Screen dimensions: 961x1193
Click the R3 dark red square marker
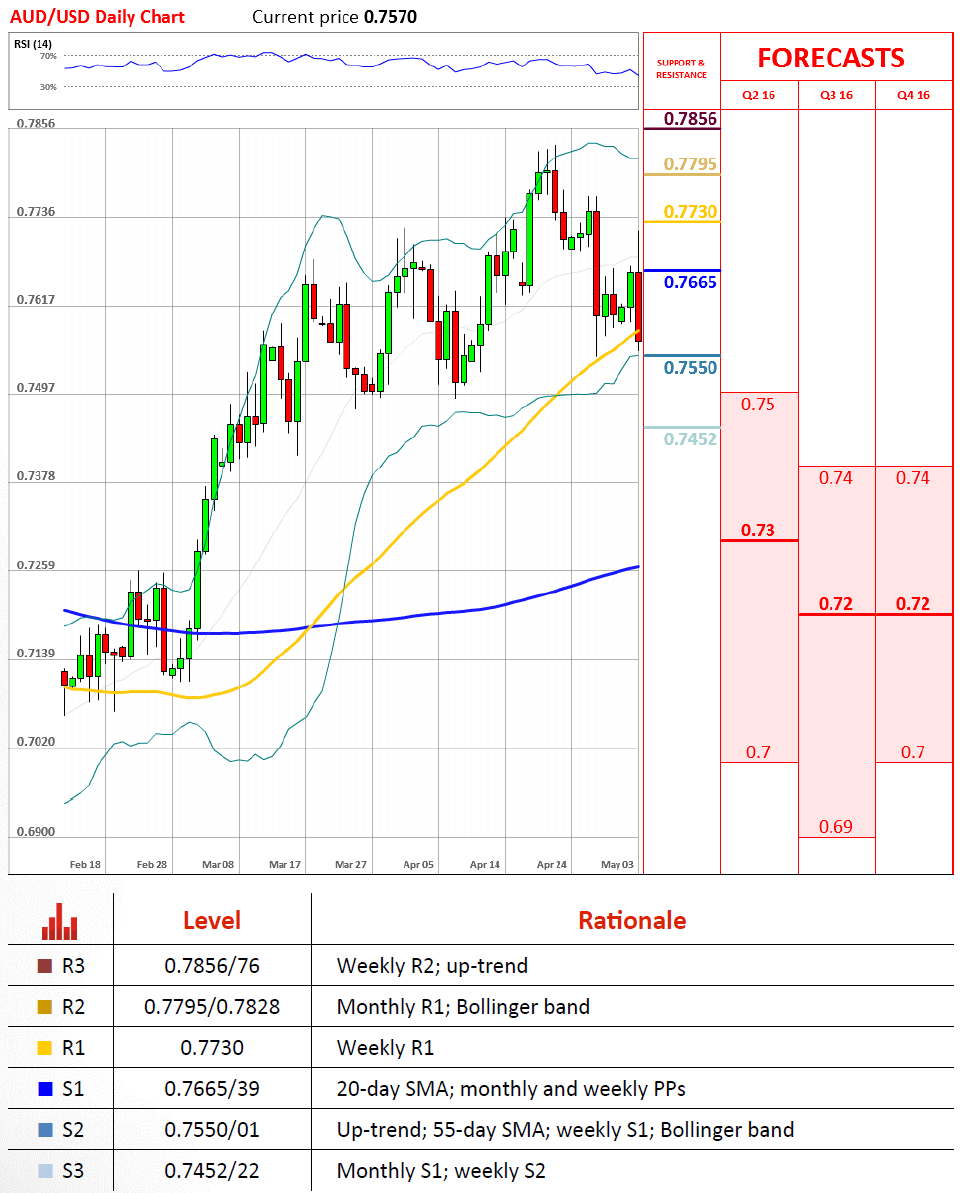coord(44,966)
